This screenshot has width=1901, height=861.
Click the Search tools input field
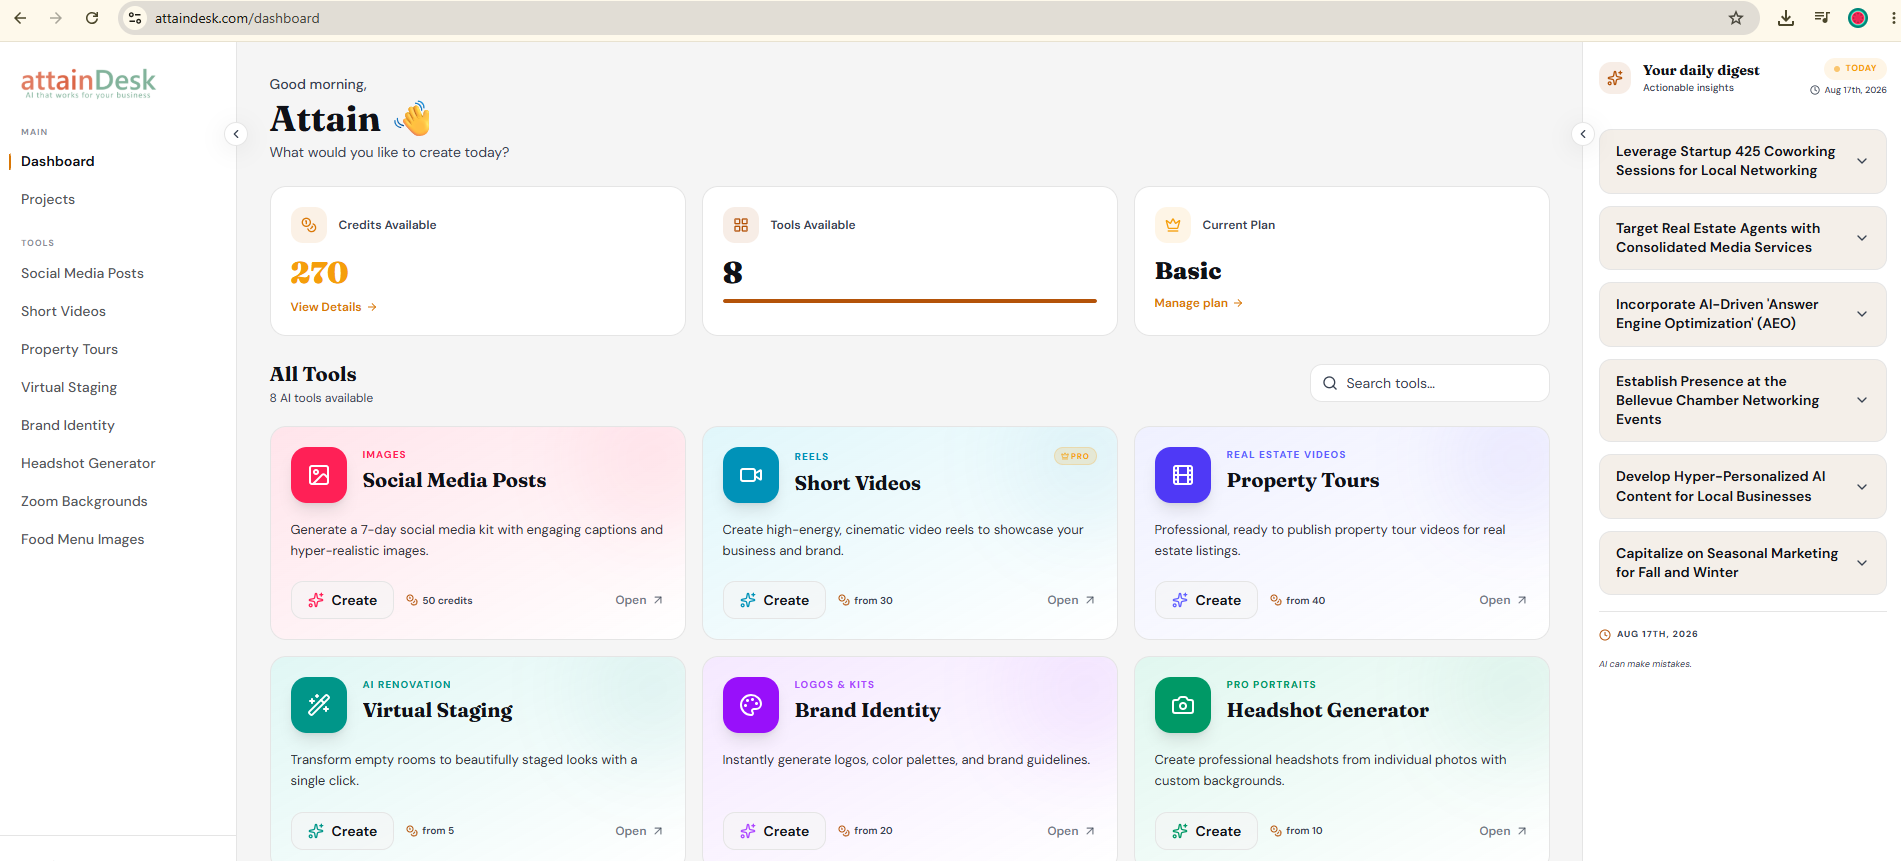[1430, 383]
